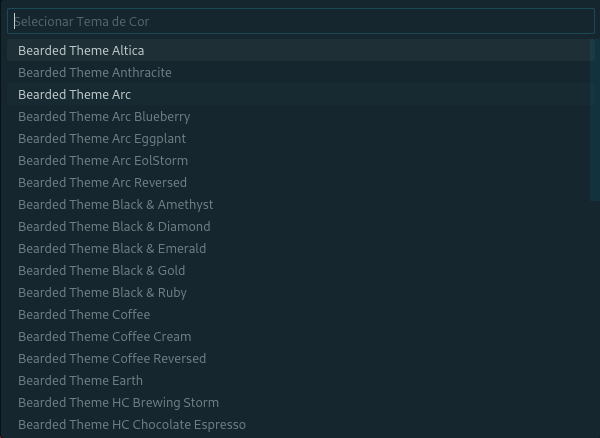Choose Bearded Theme Arc EolStorm

click(103, 160)
